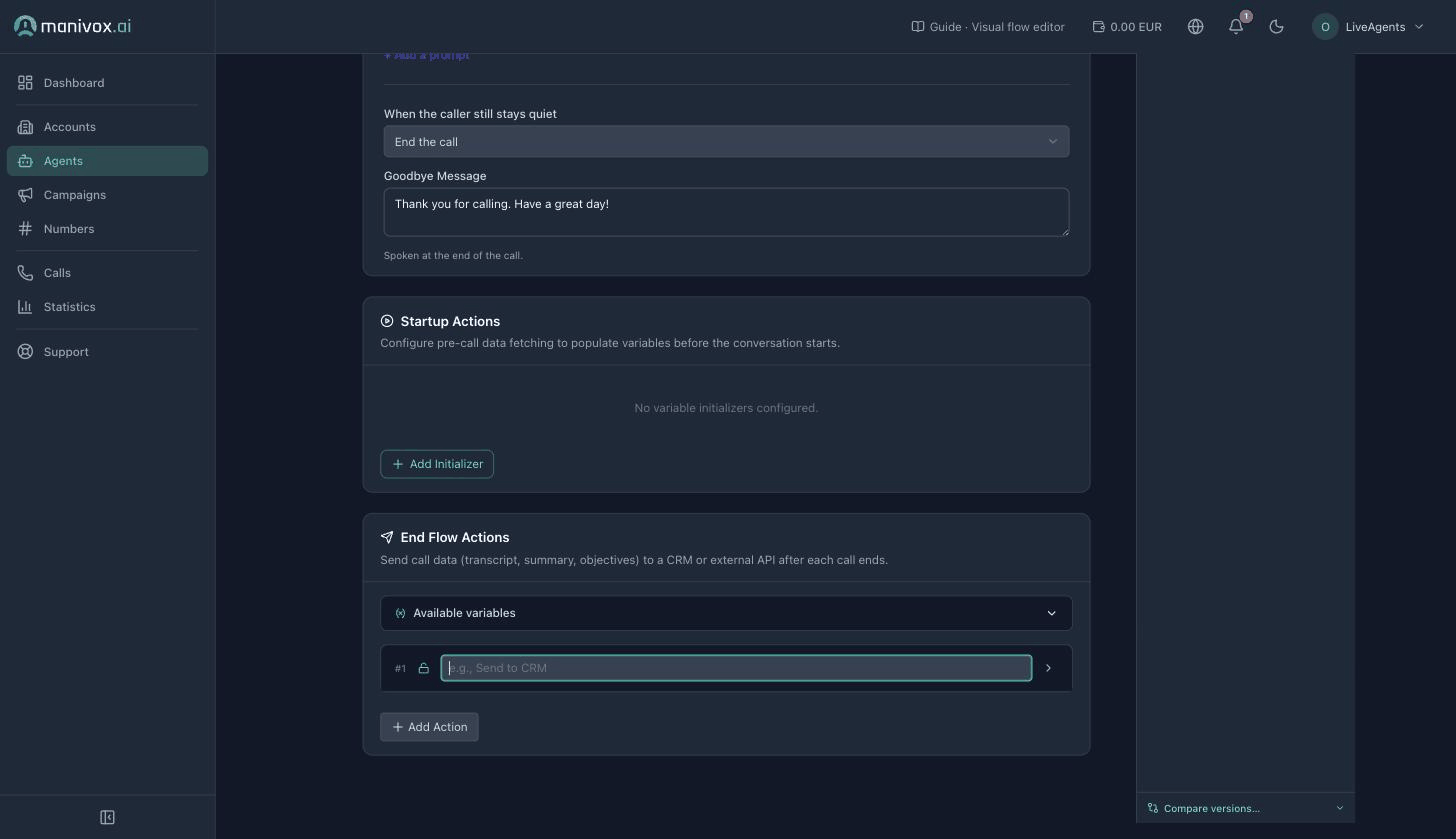Open Campaigns section
This screenshot has height=839, width=1456.
pos(107,195)
